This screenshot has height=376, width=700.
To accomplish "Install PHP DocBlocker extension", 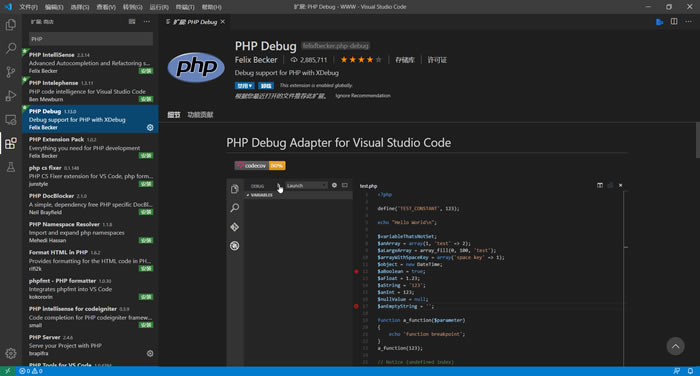I will click(x=146, y=212).
